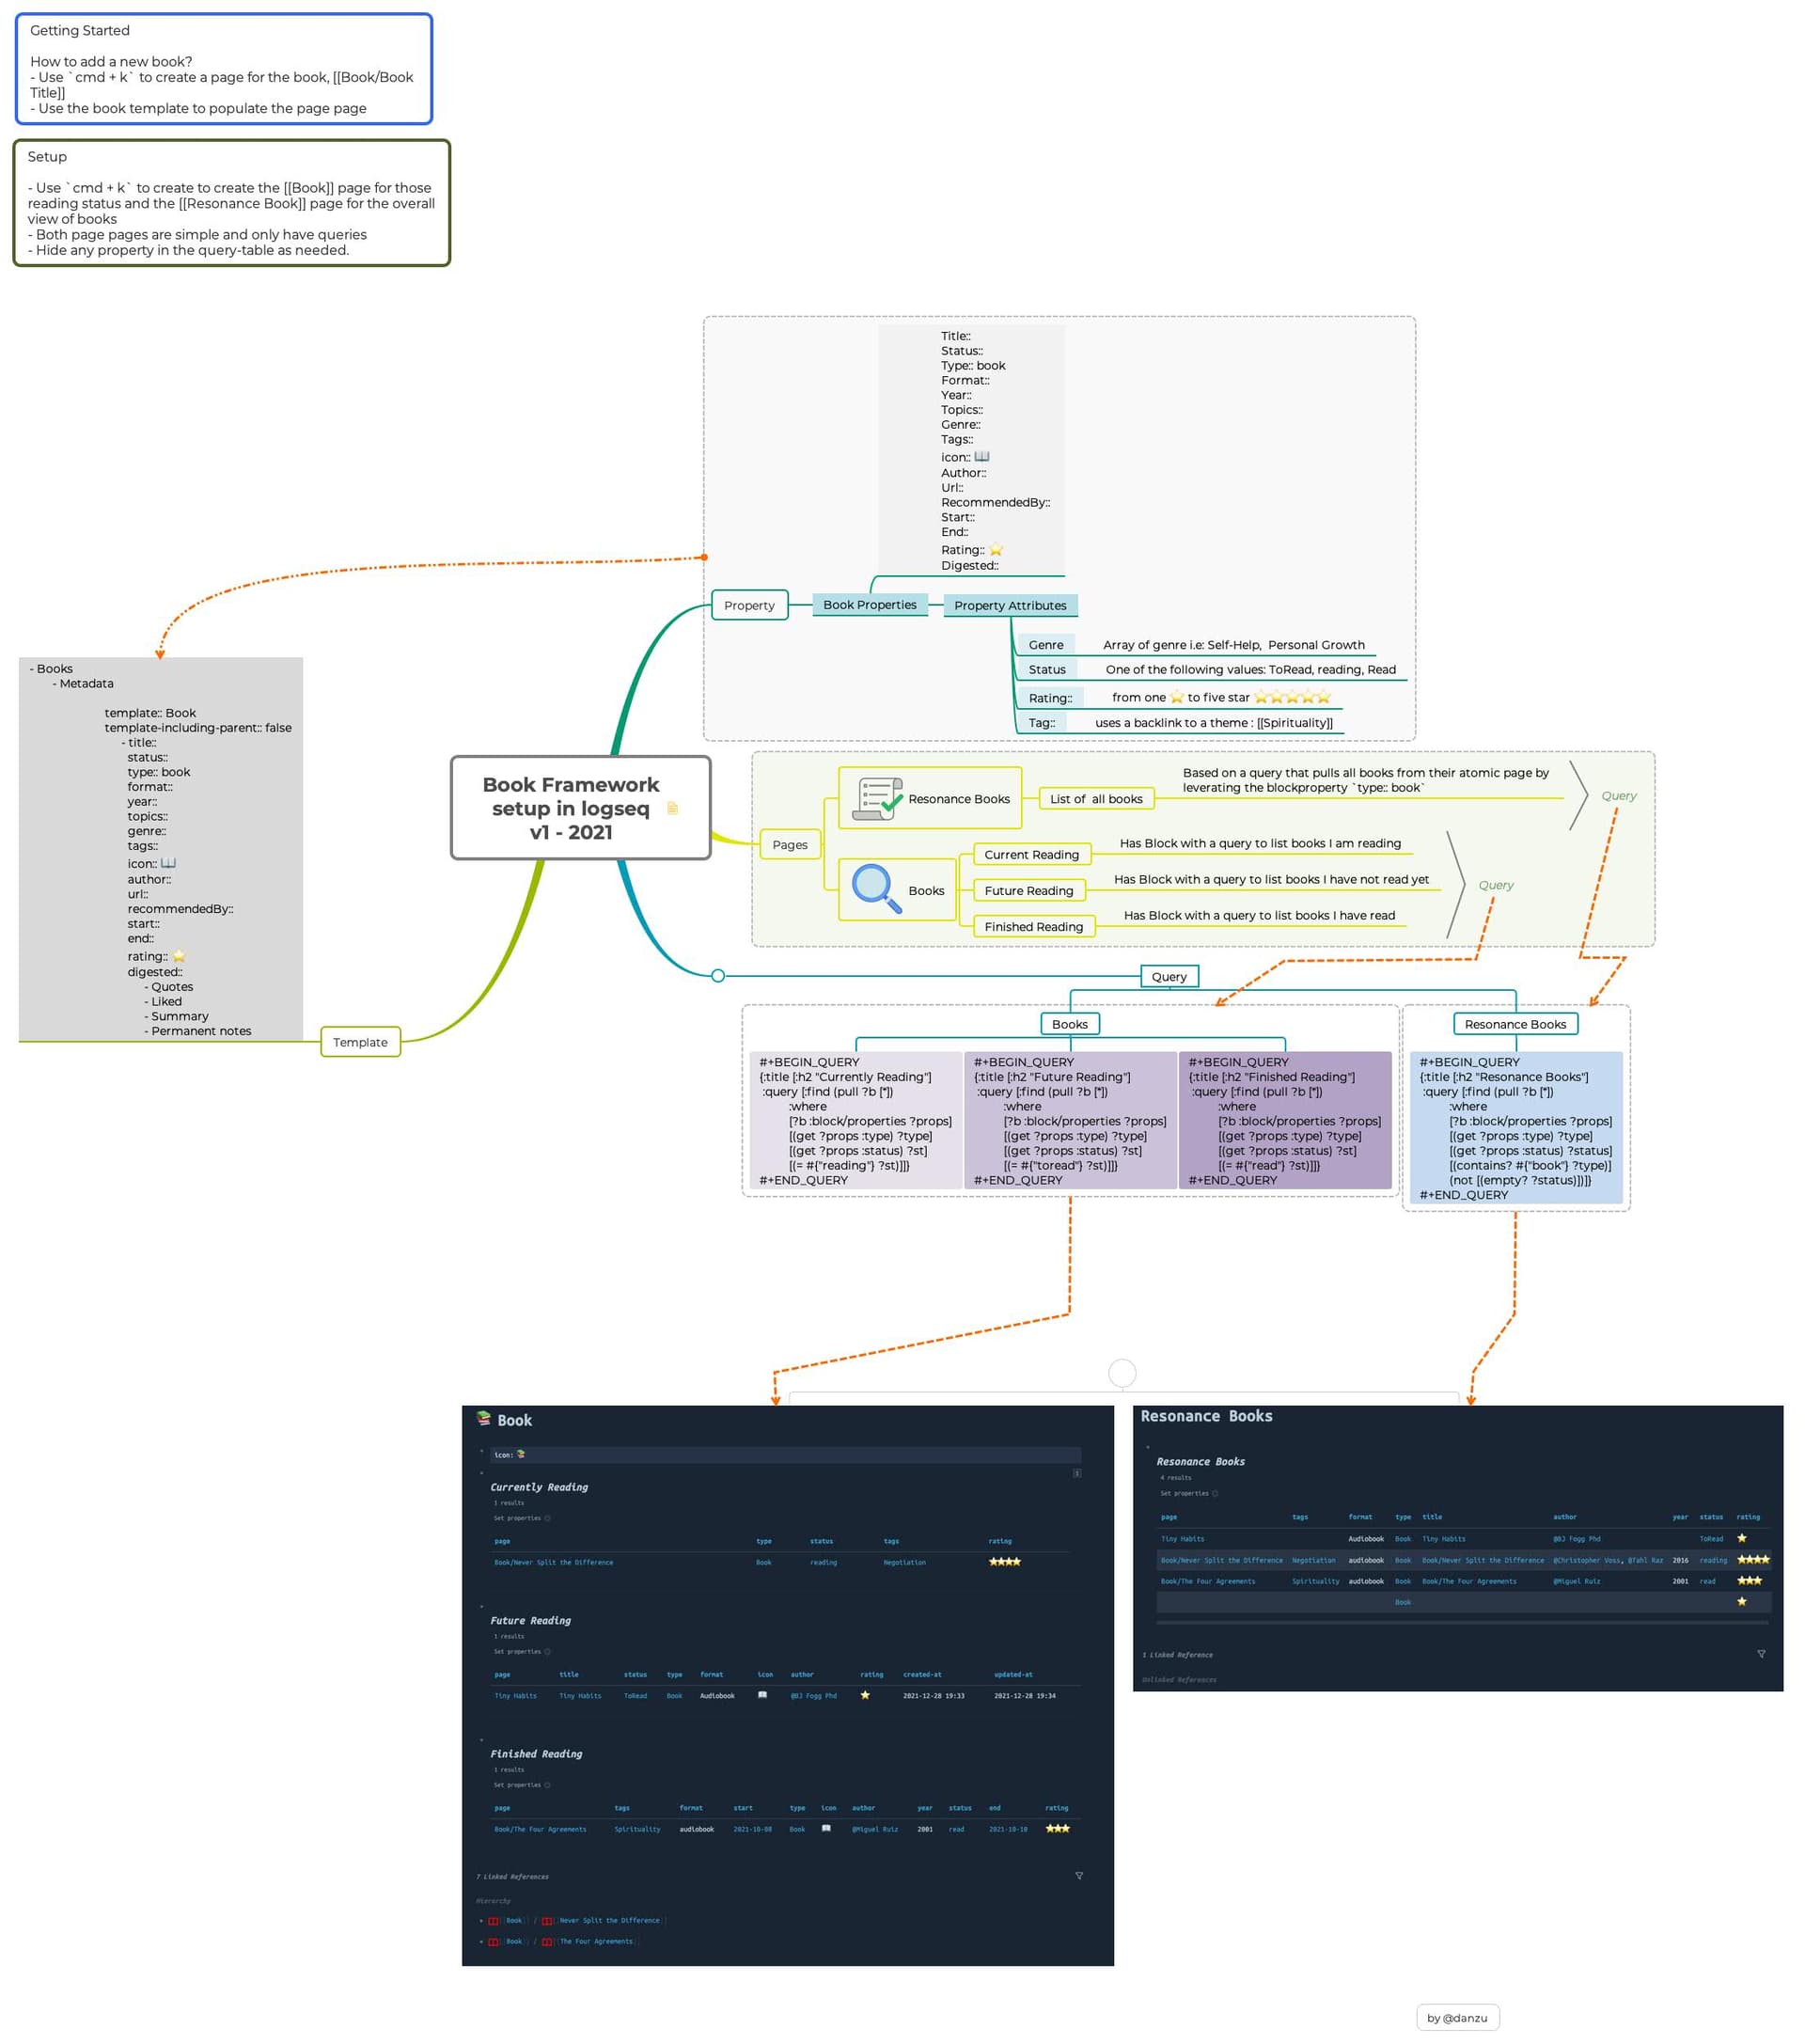The height and width of the screenshot is (2044, 1805).
Task: Open the Book/Never Split the Difference link in Currently Reading
Action: [x=553, y=1562]
